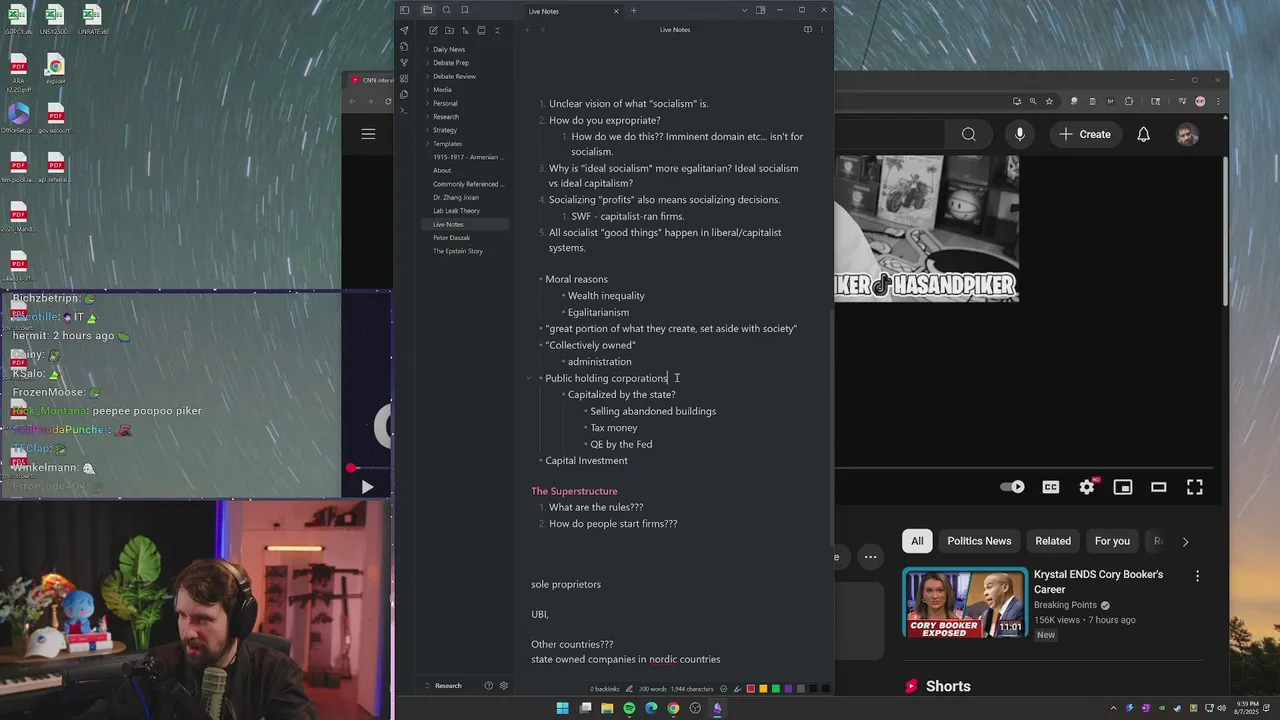Pick the yellow color swatch in status bar
This screenshot has width=1280, height=720.
[x=763, y=688]
